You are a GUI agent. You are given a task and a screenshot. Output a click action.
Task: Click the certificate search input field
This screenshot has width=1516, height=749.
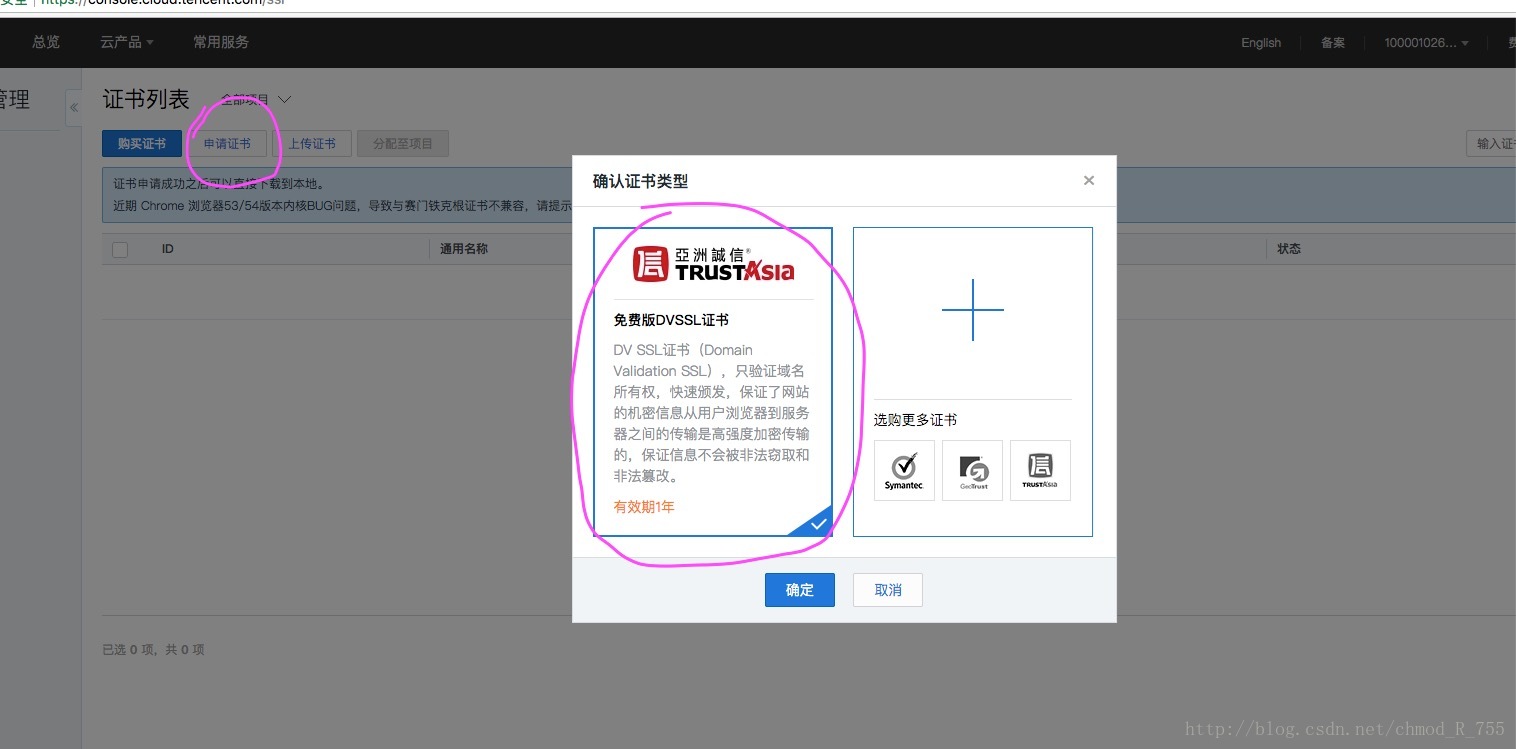(x=1491, y=144)
